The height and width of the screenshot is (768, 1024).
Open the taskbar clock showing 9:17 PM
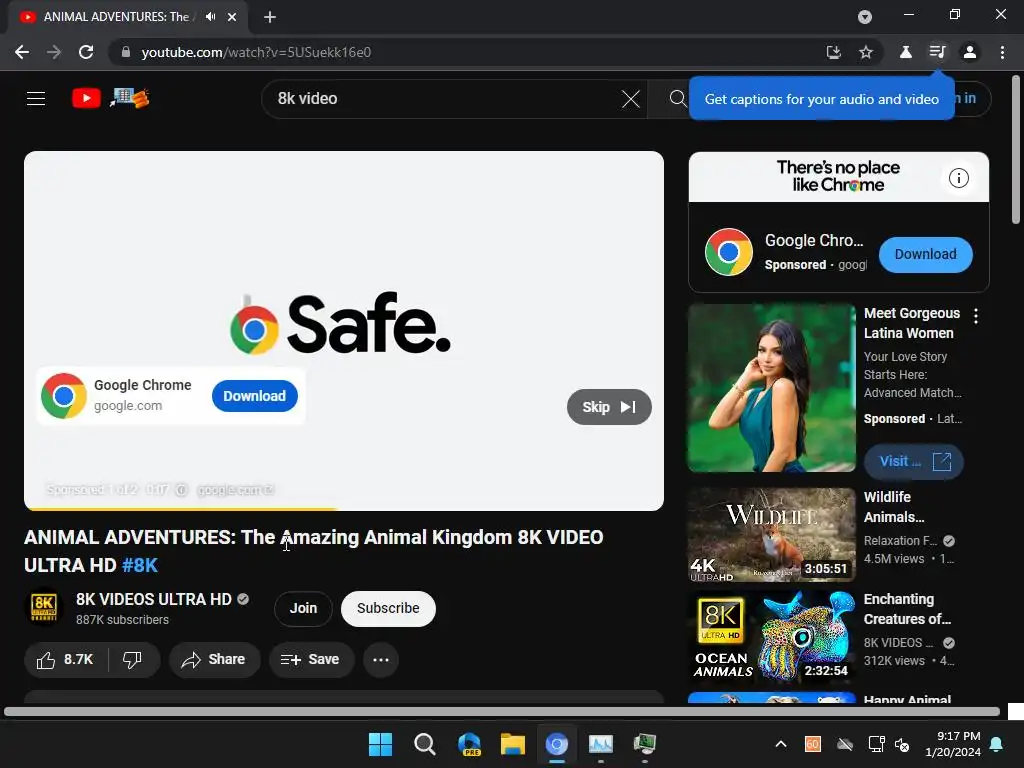tap(953, 744)
